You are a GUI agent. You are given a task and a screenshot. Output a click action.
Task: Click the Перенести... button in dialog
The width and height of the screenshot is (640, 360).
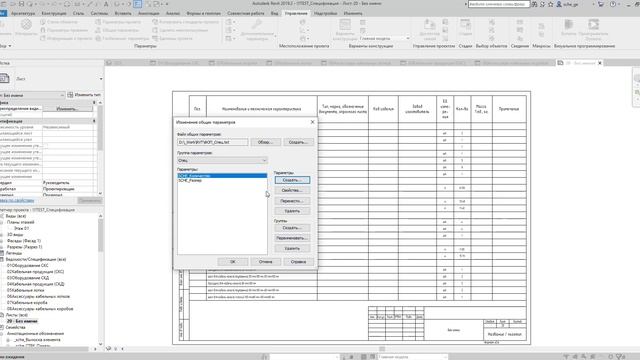click(x=292, y=201)
